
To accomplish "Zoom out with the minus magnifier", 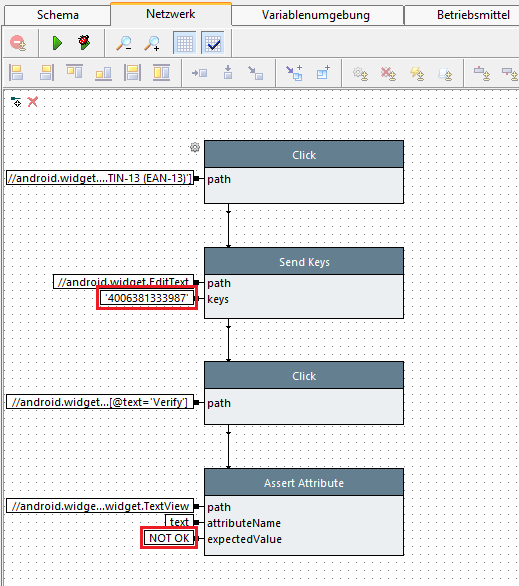I will pos(124,43).
